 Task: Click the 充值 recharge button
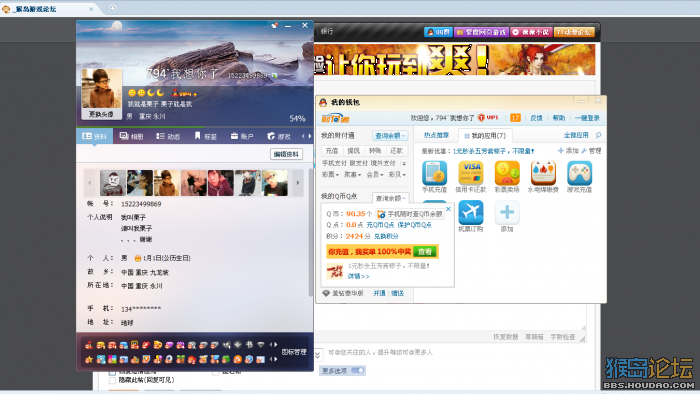click(332, 151)
